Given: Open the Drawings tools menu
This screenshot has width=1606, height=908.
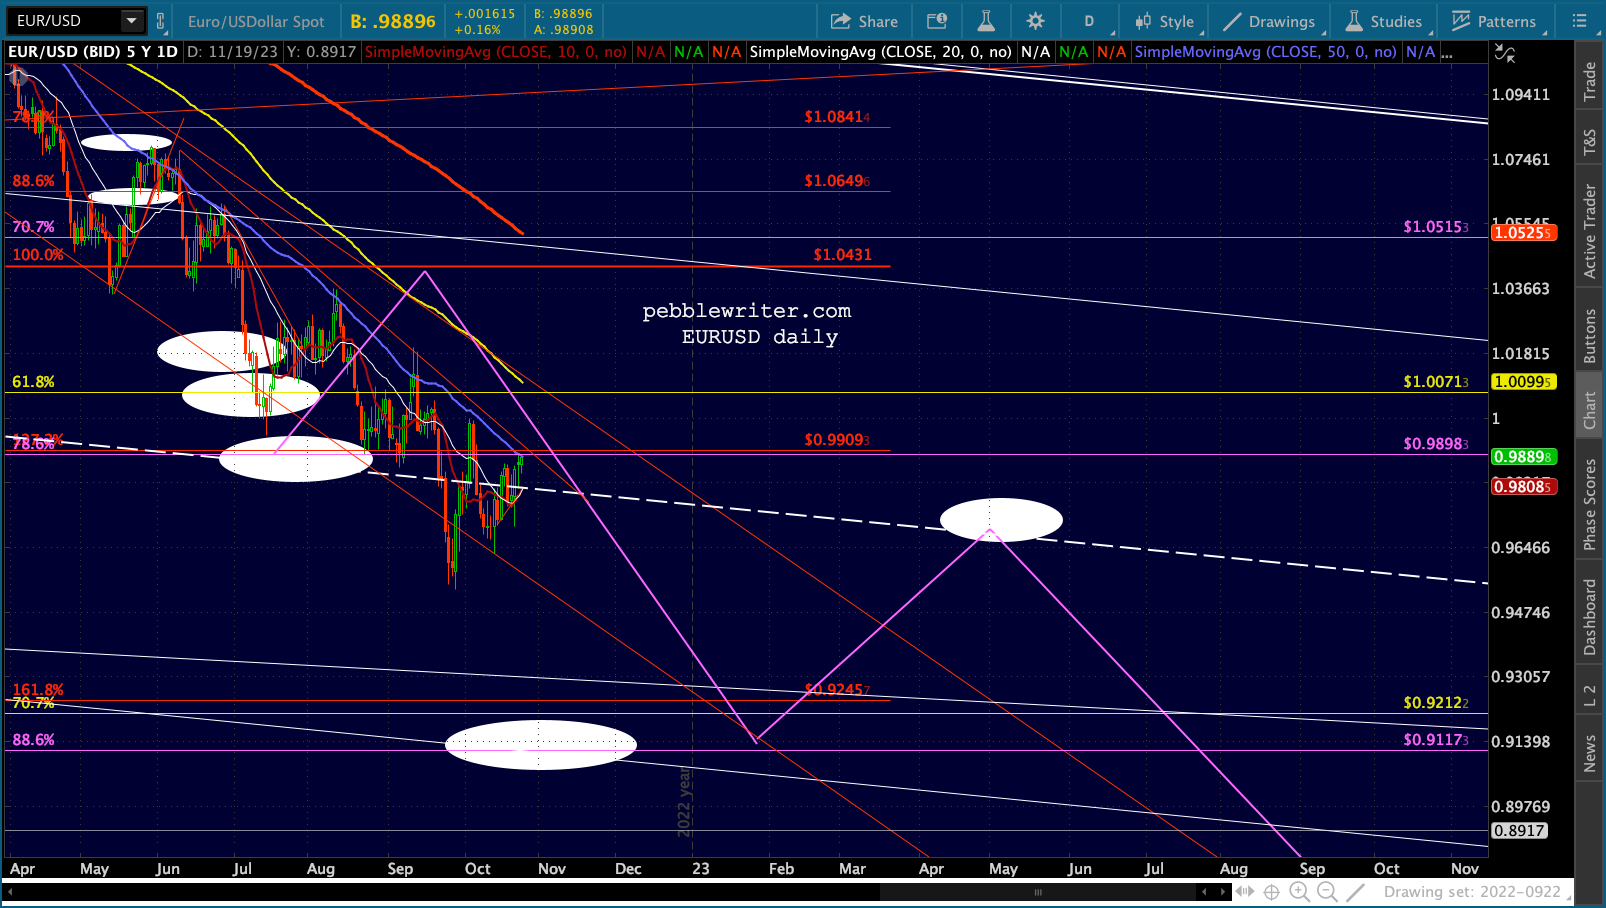Looking at the screenshot, I should [1270, 21].
